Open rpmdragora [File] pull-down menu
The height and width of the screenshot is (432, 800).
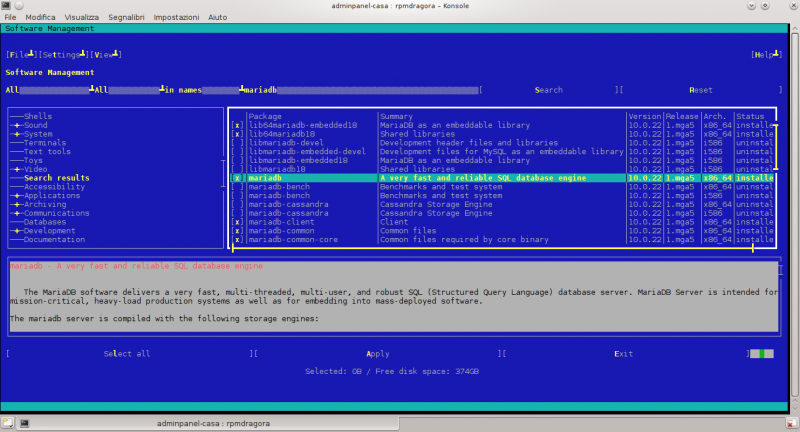tap(21, 55)
